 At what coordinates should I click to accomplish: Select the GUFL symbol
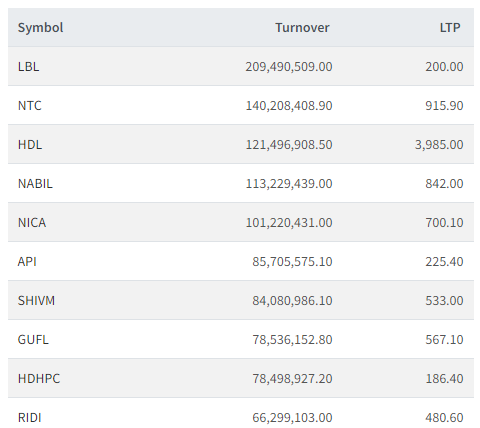[33, 340]
